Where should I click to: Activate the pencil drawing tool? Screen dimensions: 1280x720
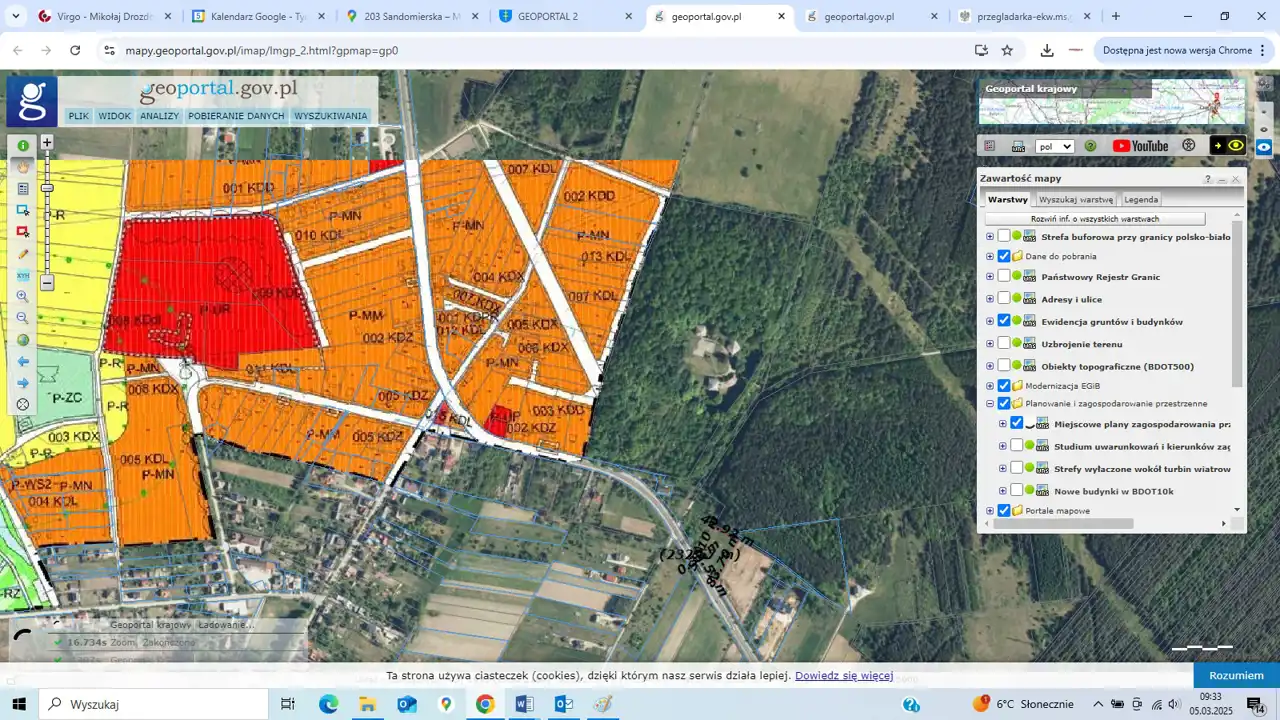click(23, 254)
